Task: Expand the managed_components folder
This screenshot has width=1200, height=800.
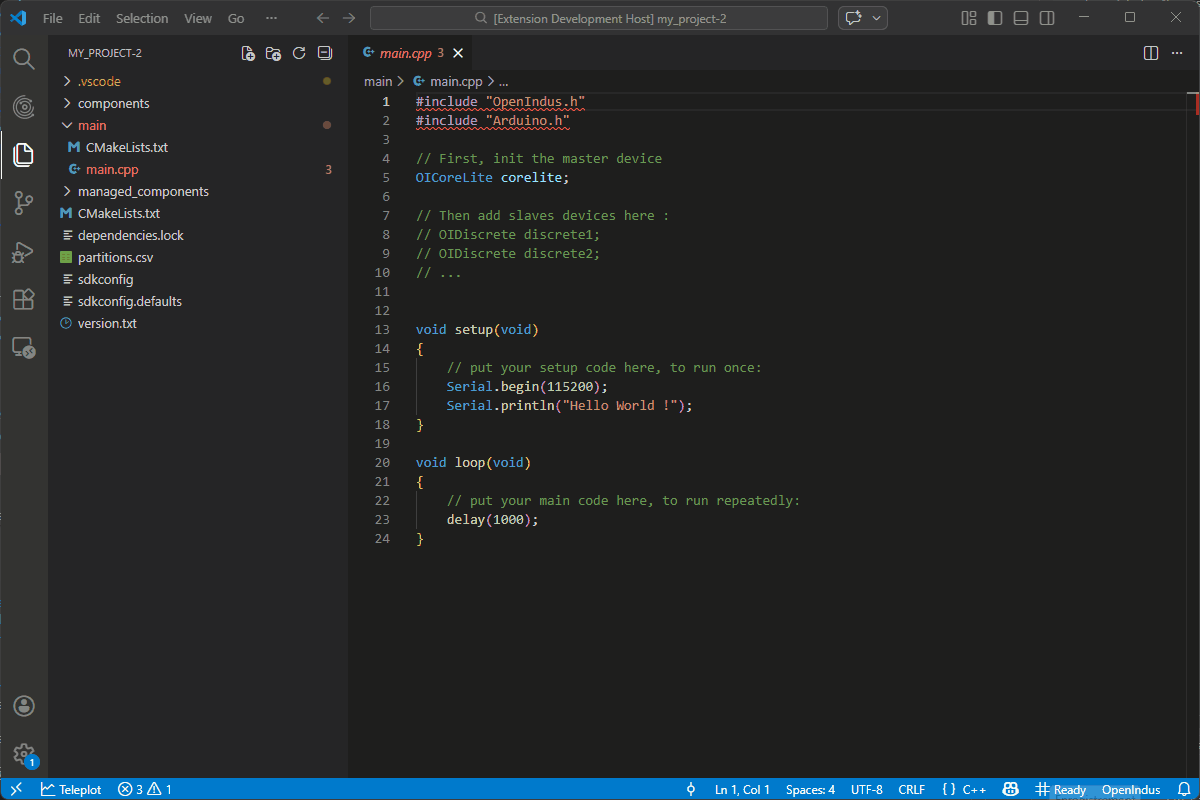Action: (x=143, y=191)
